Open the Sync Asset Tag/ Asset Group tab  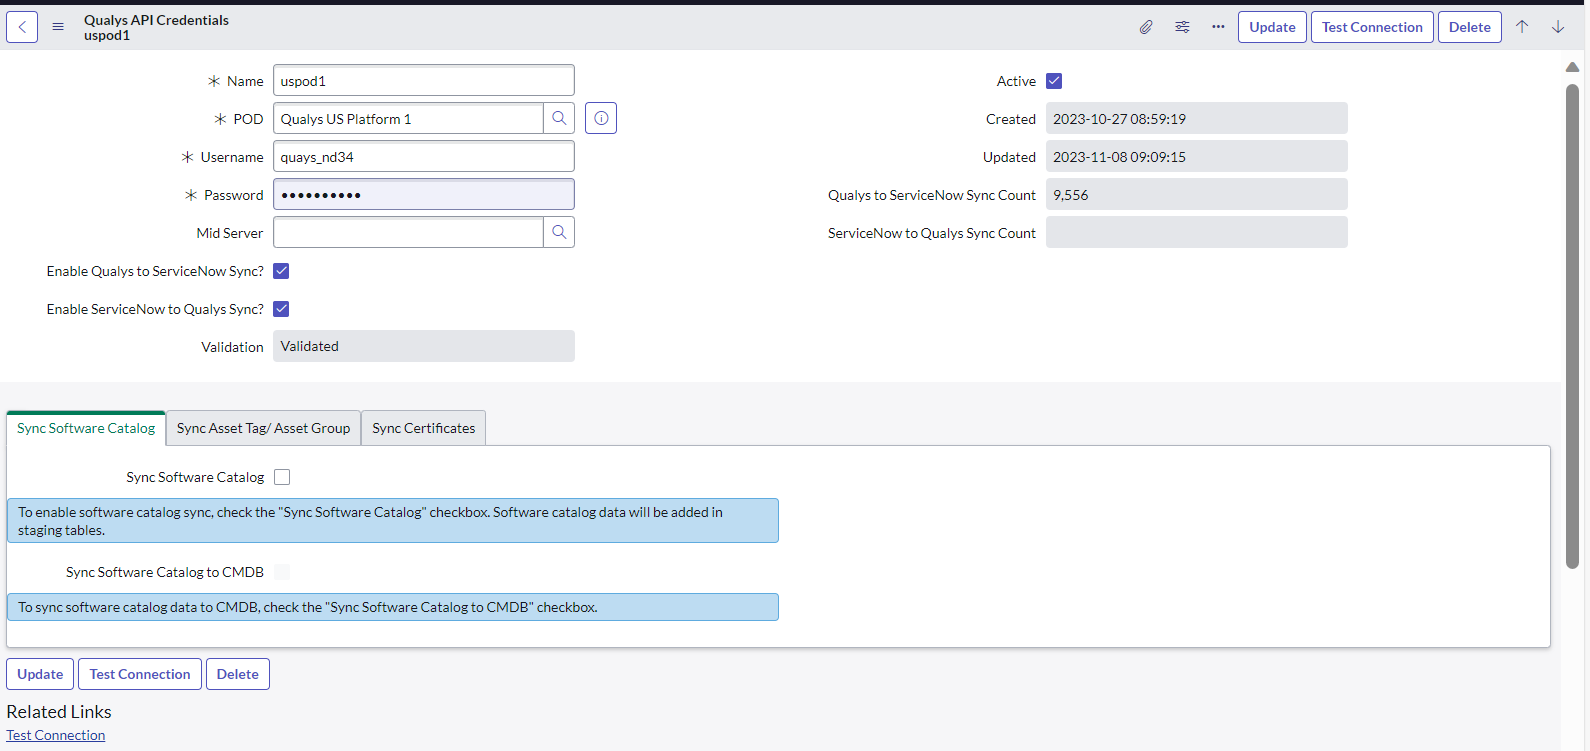click(x=263, y=428)
